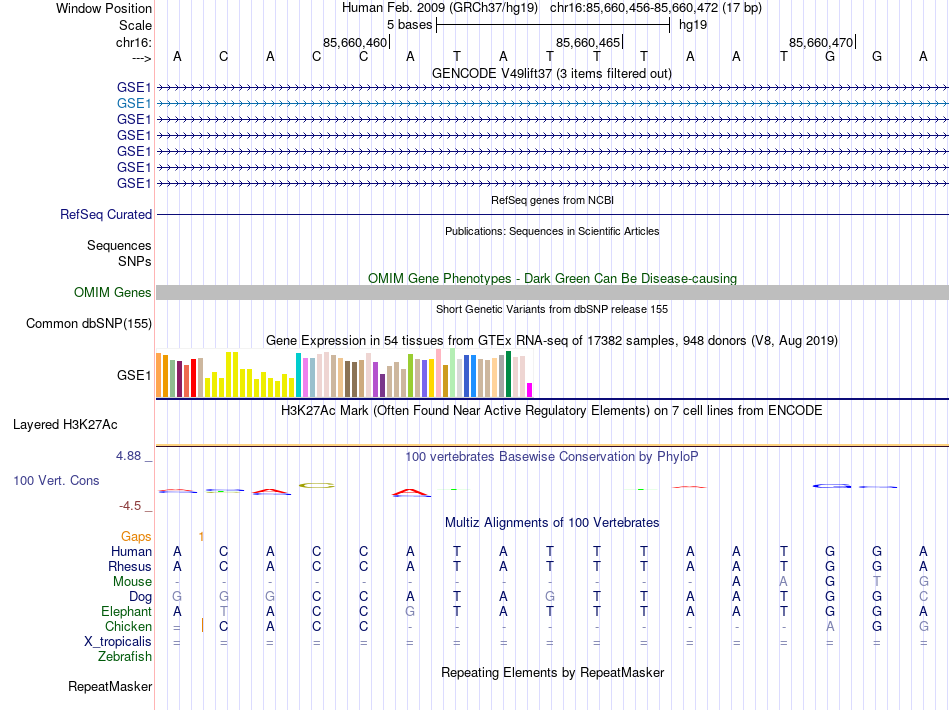Select the Mouse alignment row label
The image size is (950, 710).
pyautogui.click(x=132, y=582)
